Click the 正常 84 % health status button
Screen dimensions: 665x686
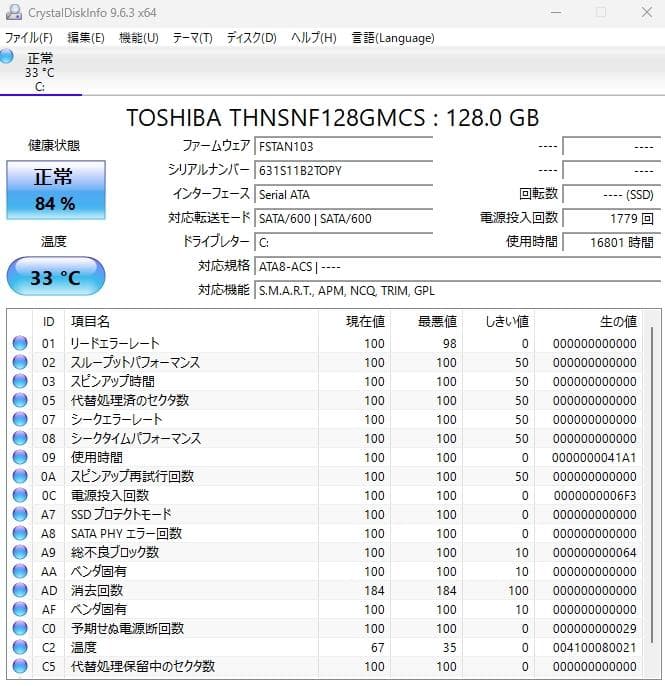(56, 190)
